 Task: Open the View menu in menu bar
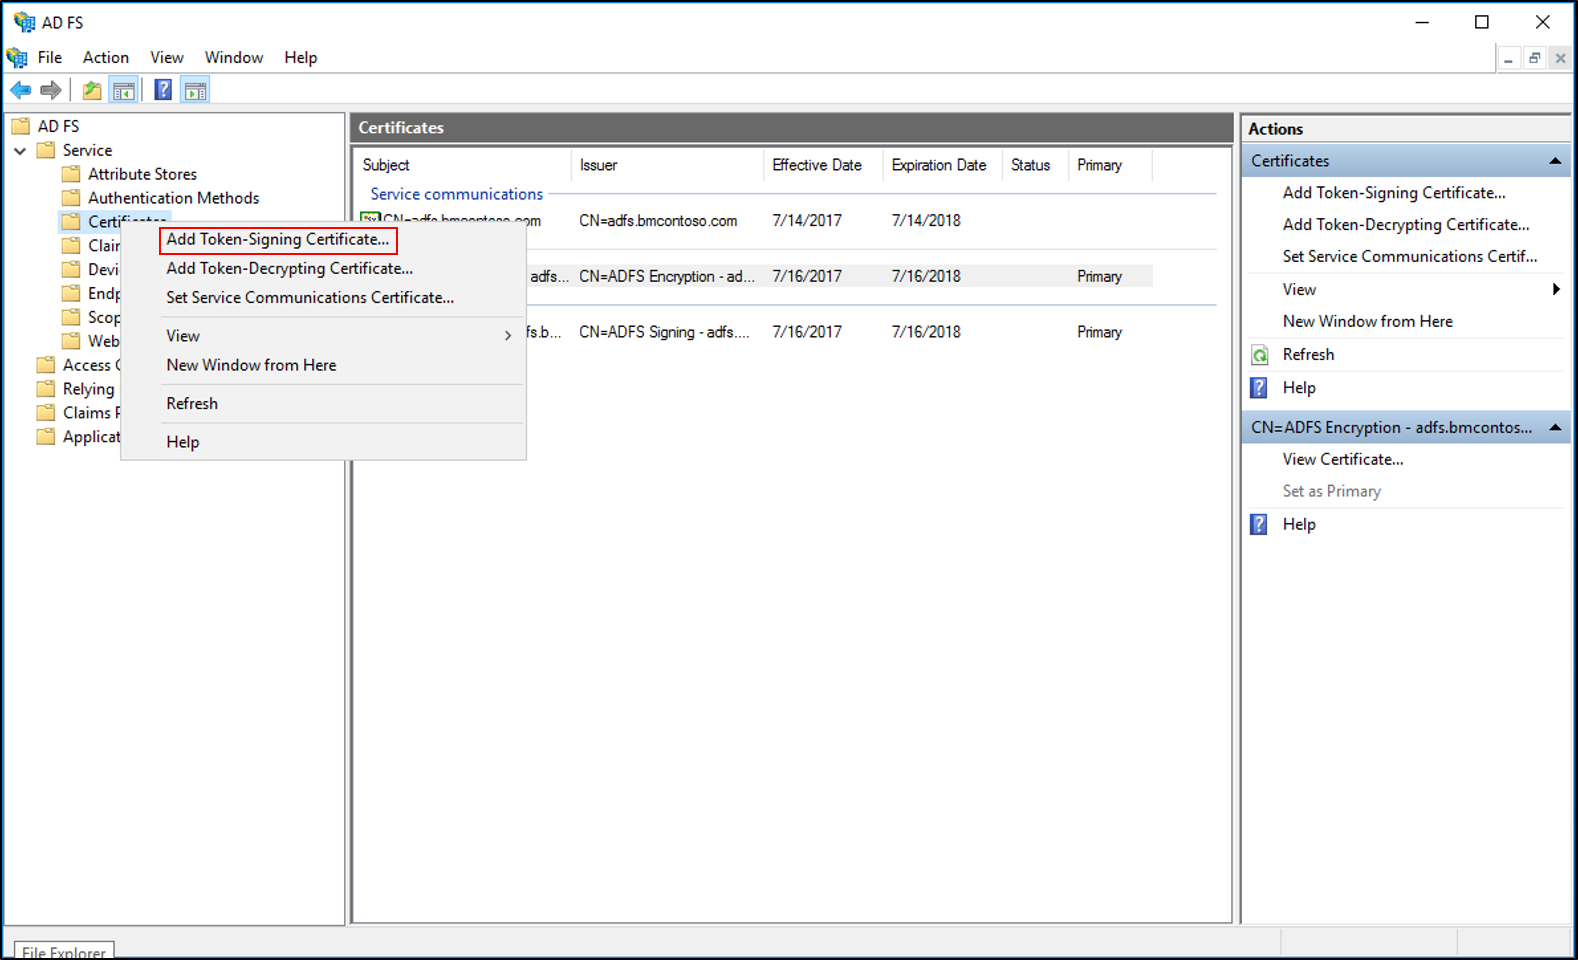(x=167, y=58)
